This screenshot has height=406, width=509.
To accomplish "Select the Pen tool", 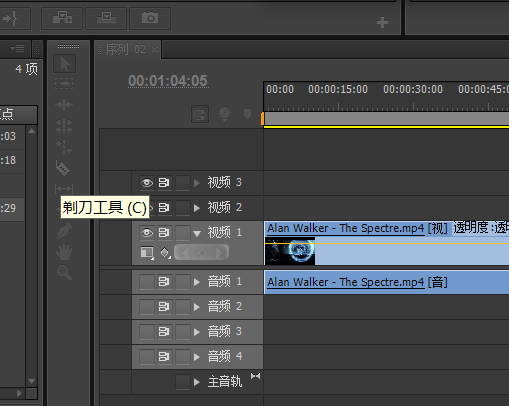I will click(x=64, y=230).
